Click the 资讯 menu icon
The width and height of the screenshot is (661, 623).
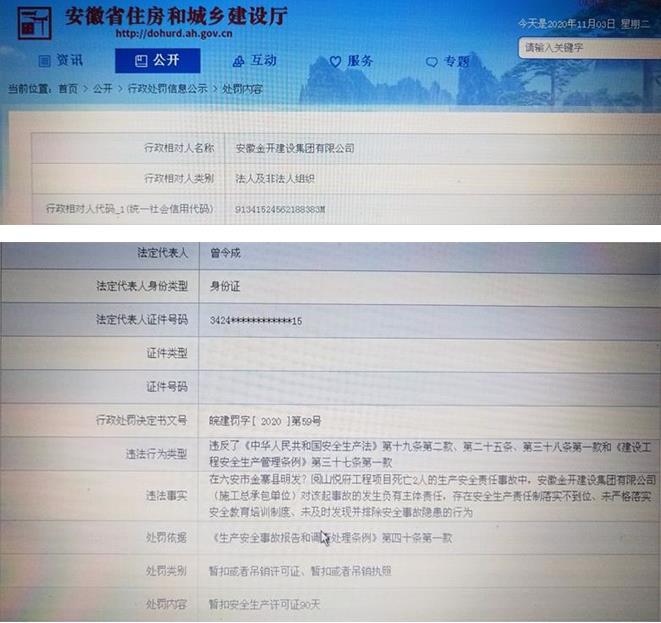point(44,62)
